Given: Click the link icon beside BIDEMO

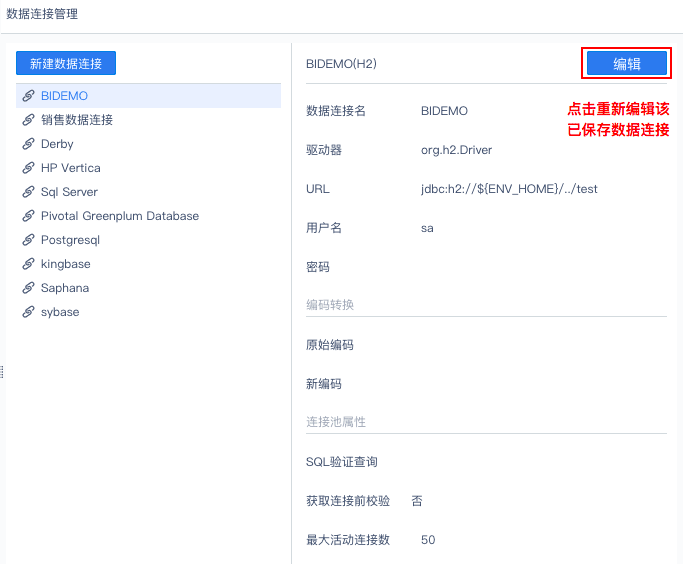Looking at the screenshot, I should pos(28,96).
